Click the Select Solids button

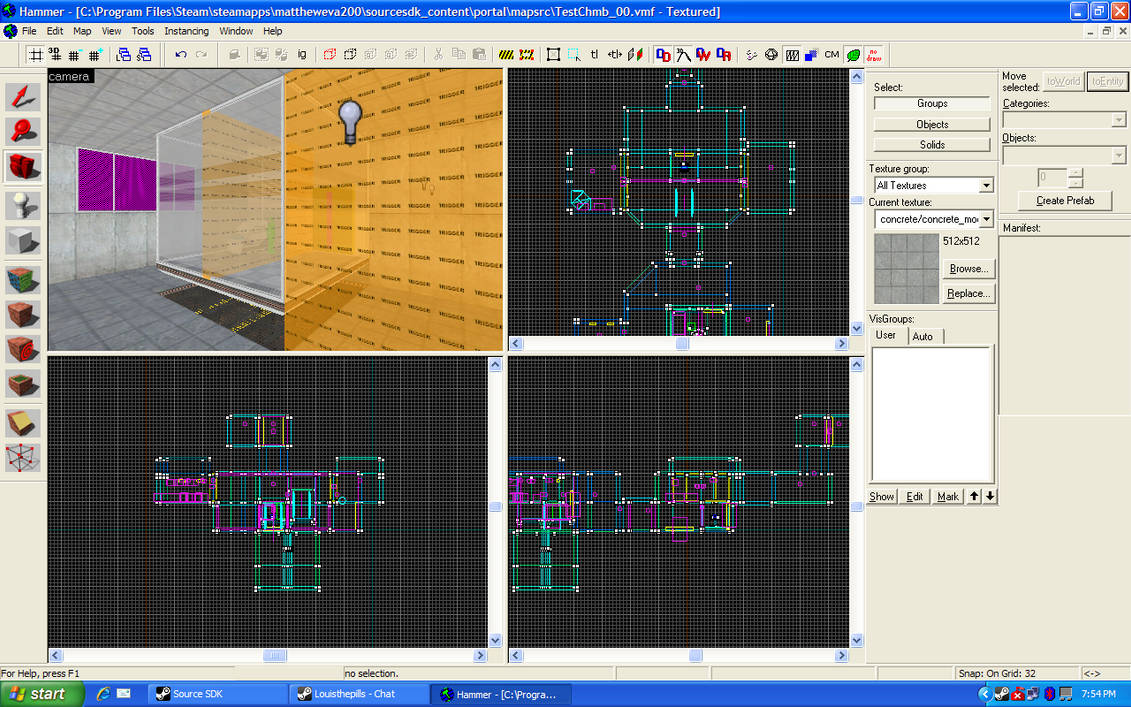point(932,144)
